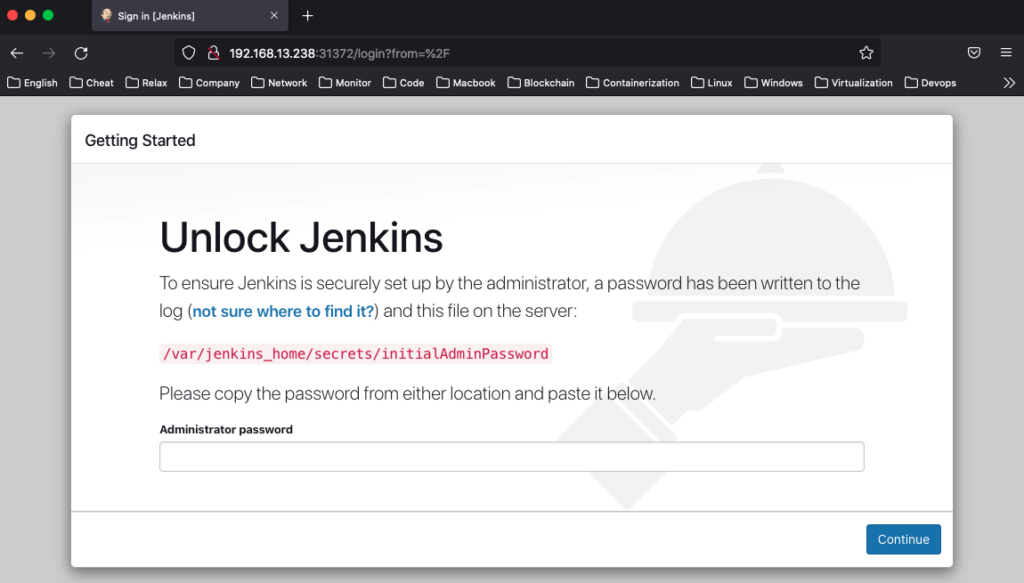Open the Code bookmarks folder
Viewport: 1024px width, 583px height.
coord(404,83)
